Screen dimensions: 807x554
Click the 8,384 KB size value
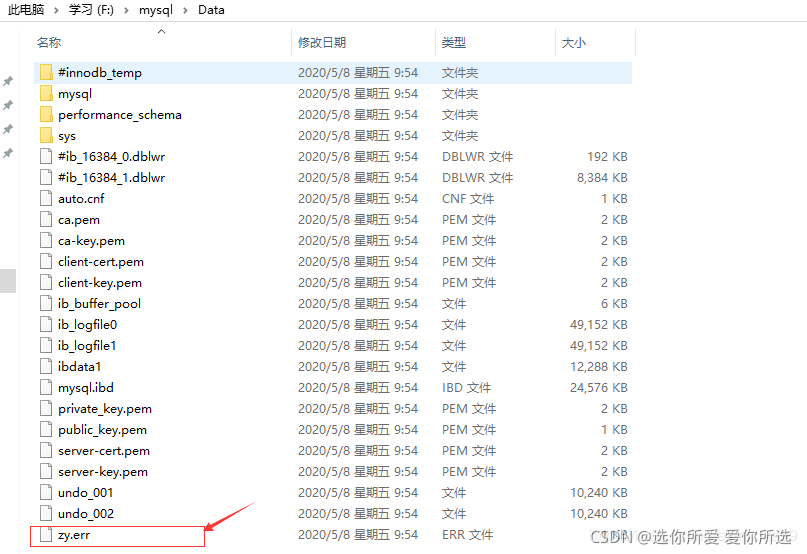click(x=602, y=178)
